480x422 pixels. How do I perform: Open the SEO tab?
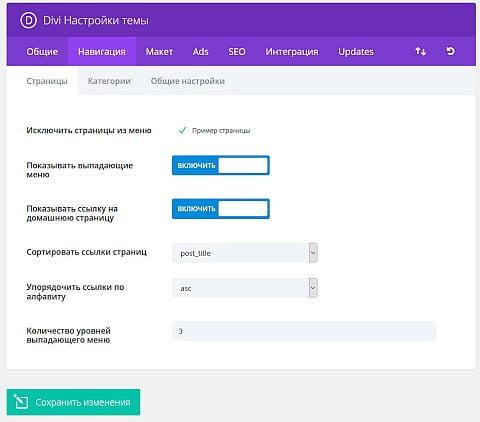(x=237, y=52)
